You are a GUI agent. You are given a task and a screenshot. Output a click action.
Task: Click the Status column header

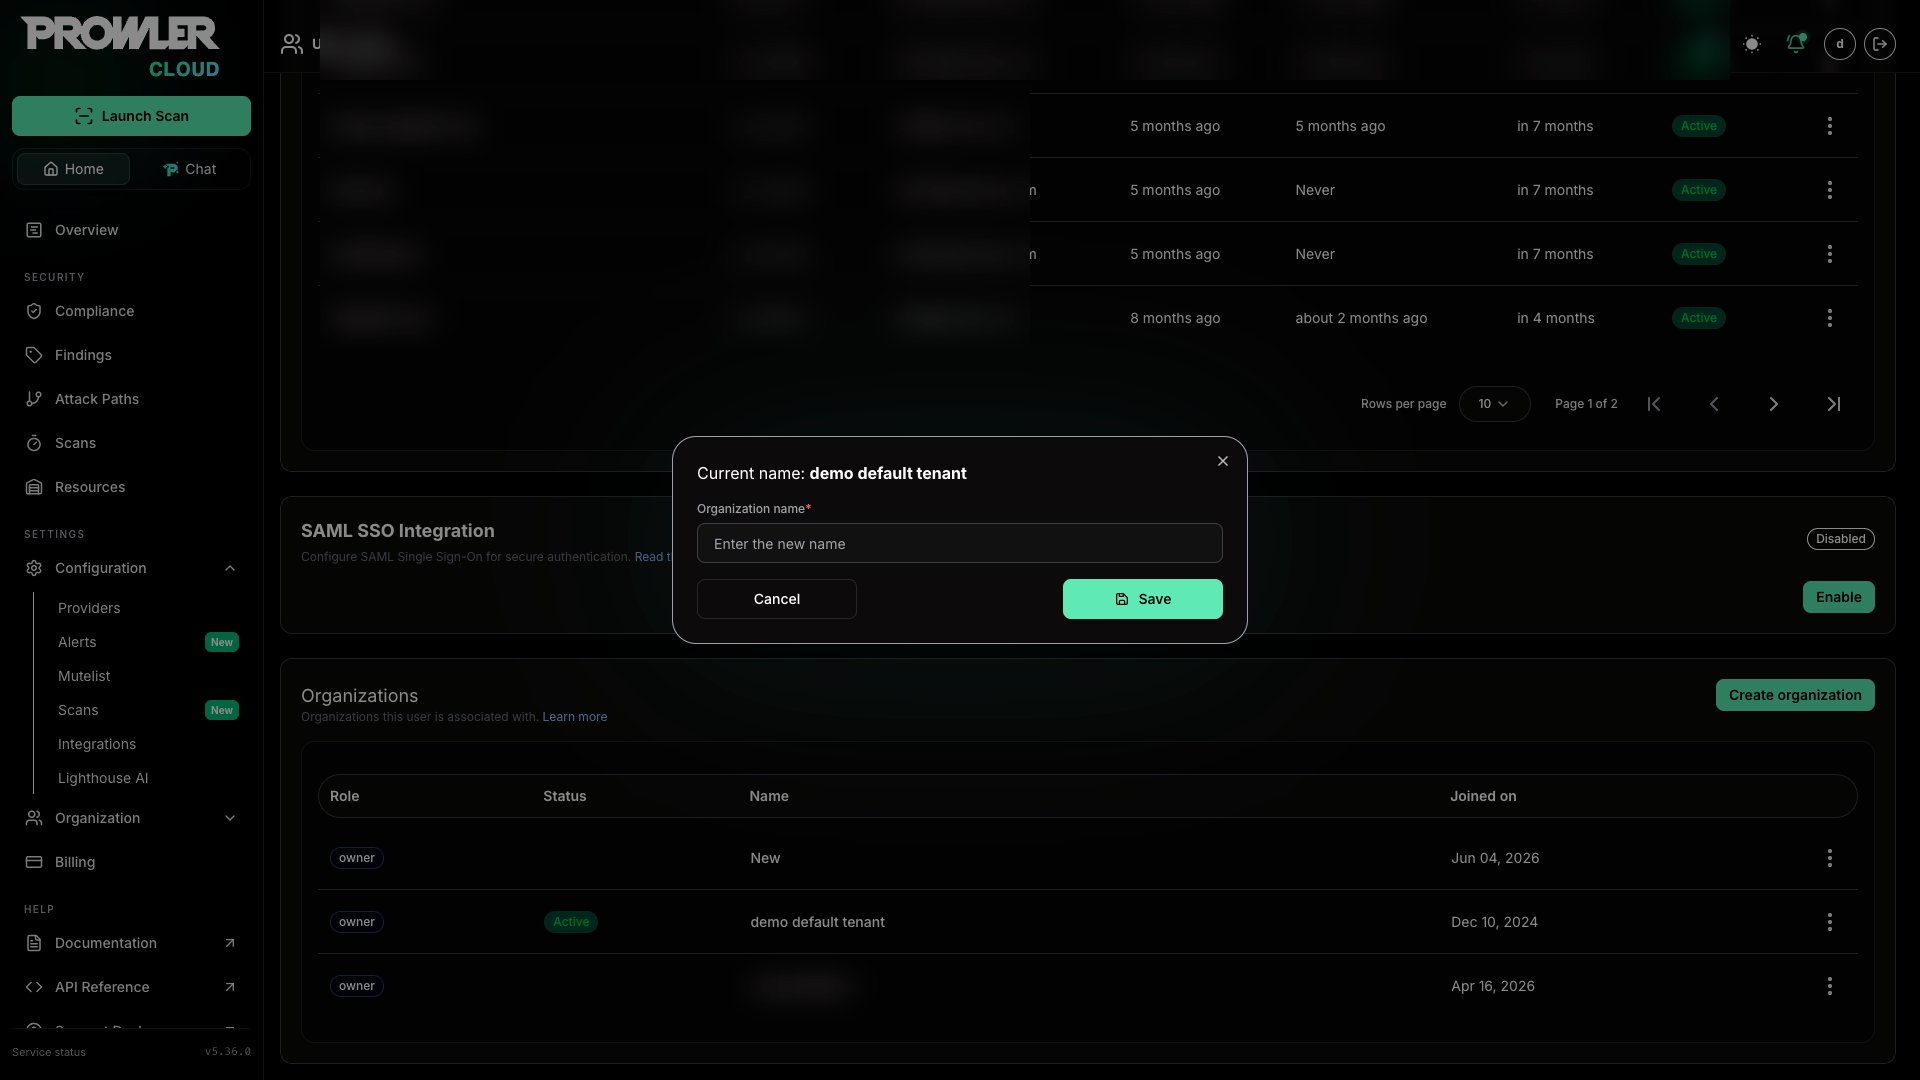pos(564,796)
